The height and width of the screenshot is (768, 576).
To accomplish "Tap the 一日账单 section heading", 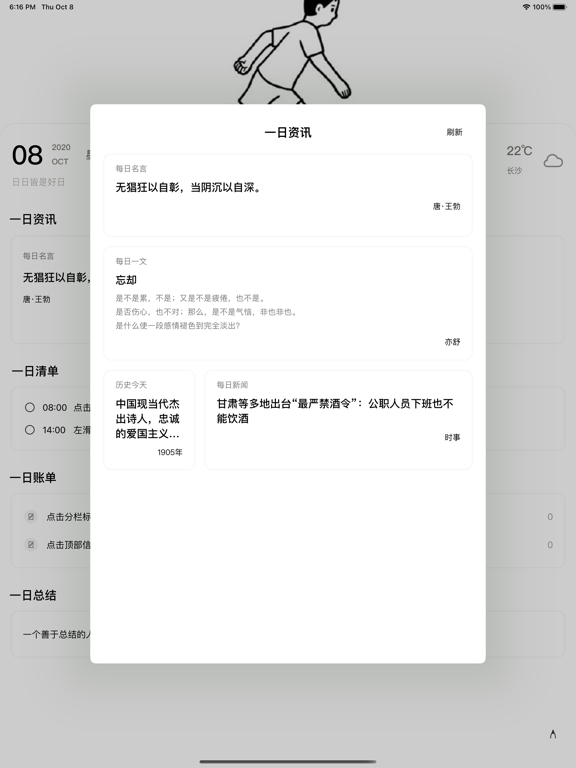I will click(33, 478).
